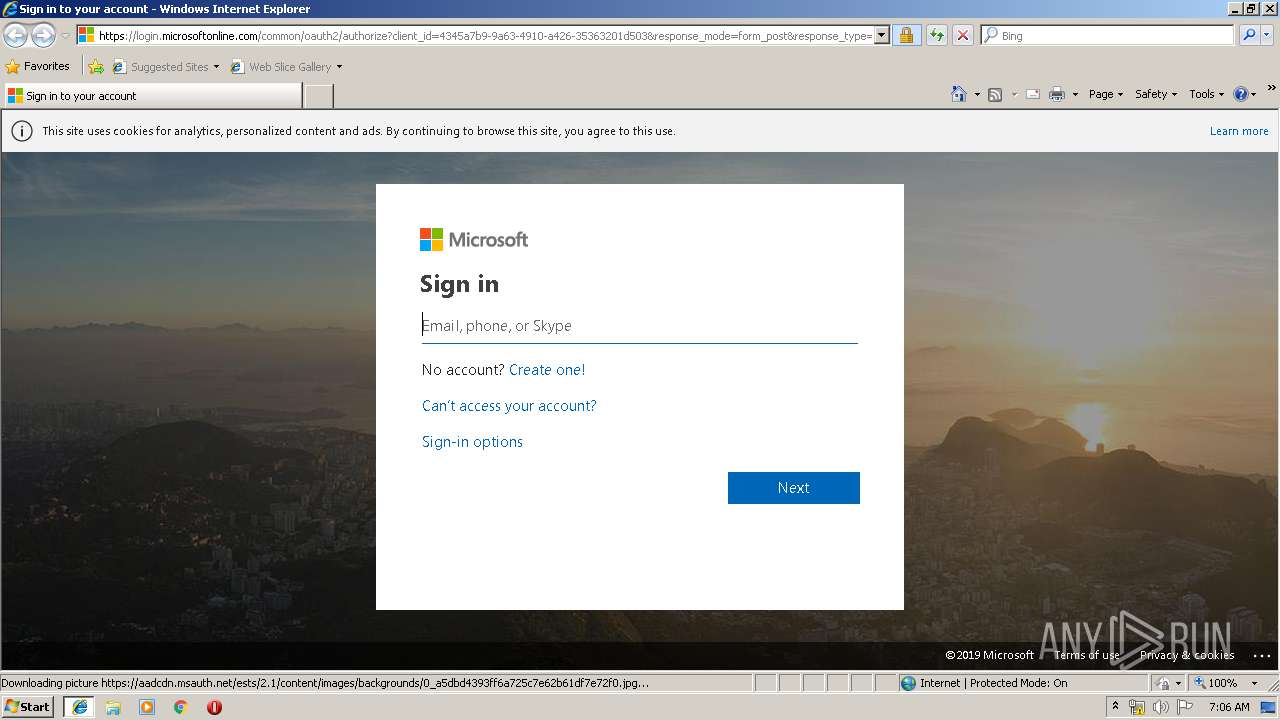1280x720 pixels.
Task: Open the Home button dropdown arrow
Action: (976, 94)
